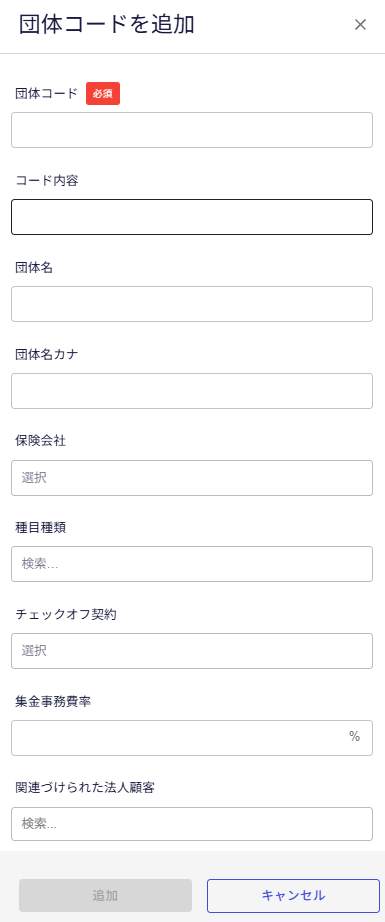Expand the チェックオフ契約 dropdown
Viewport: 385px width, 922px height.
coord(192,651)
